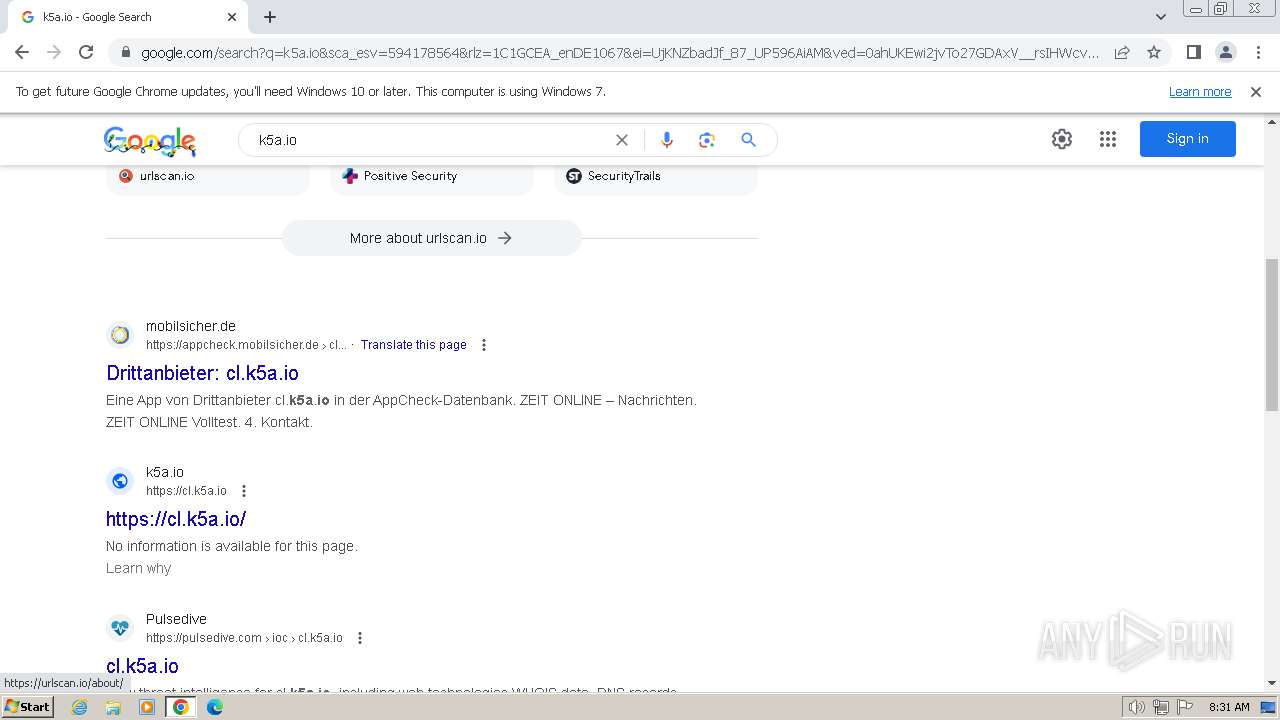Click the k5a.io globe favicon
The height and width of the screenshot is (720, 1280).
click(120, 481)
